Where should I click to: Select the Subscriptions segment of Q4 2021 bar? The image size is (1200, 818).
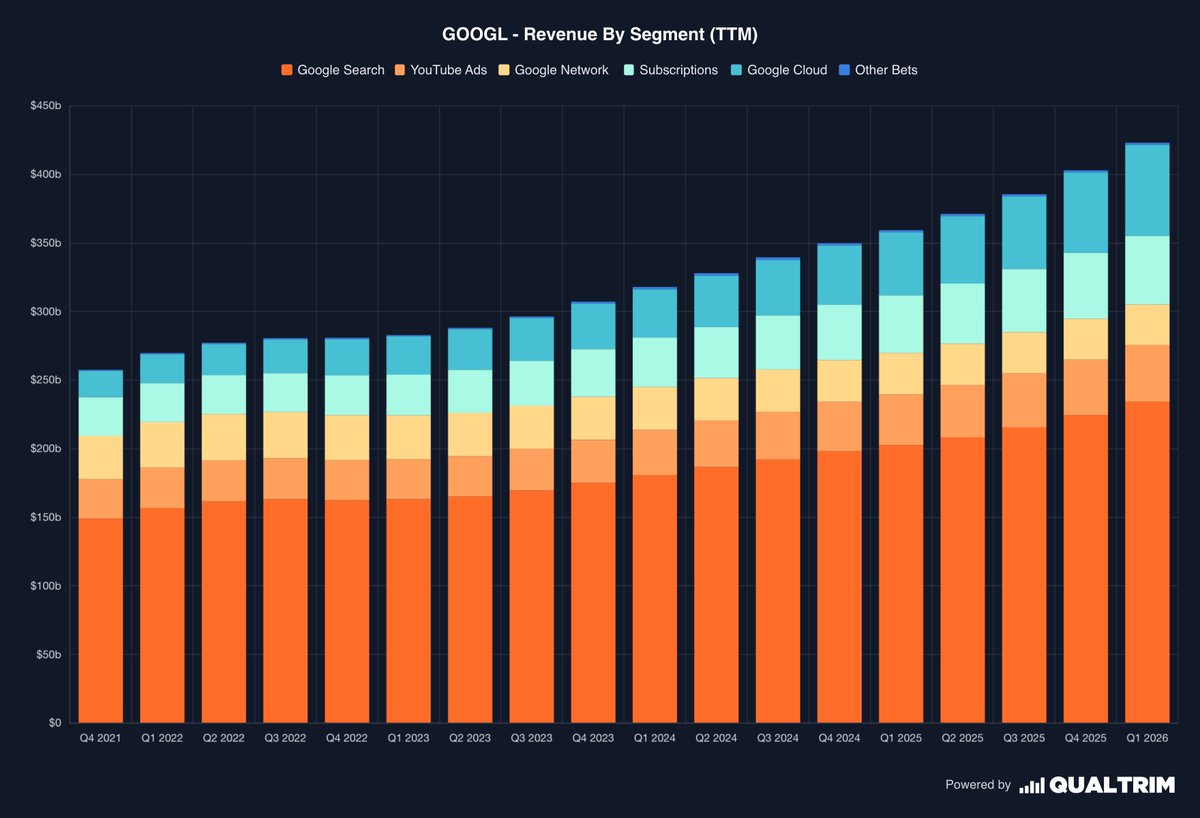click(101, 417)
